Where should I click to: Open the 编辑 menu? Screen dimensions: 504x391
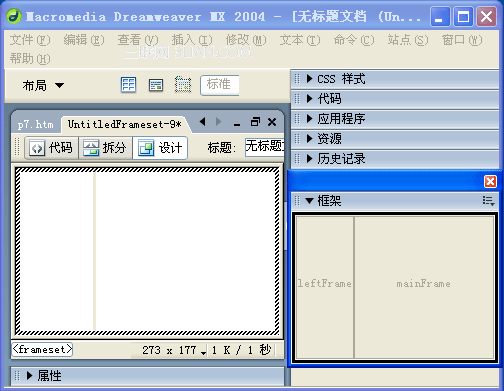pos(84,40)
